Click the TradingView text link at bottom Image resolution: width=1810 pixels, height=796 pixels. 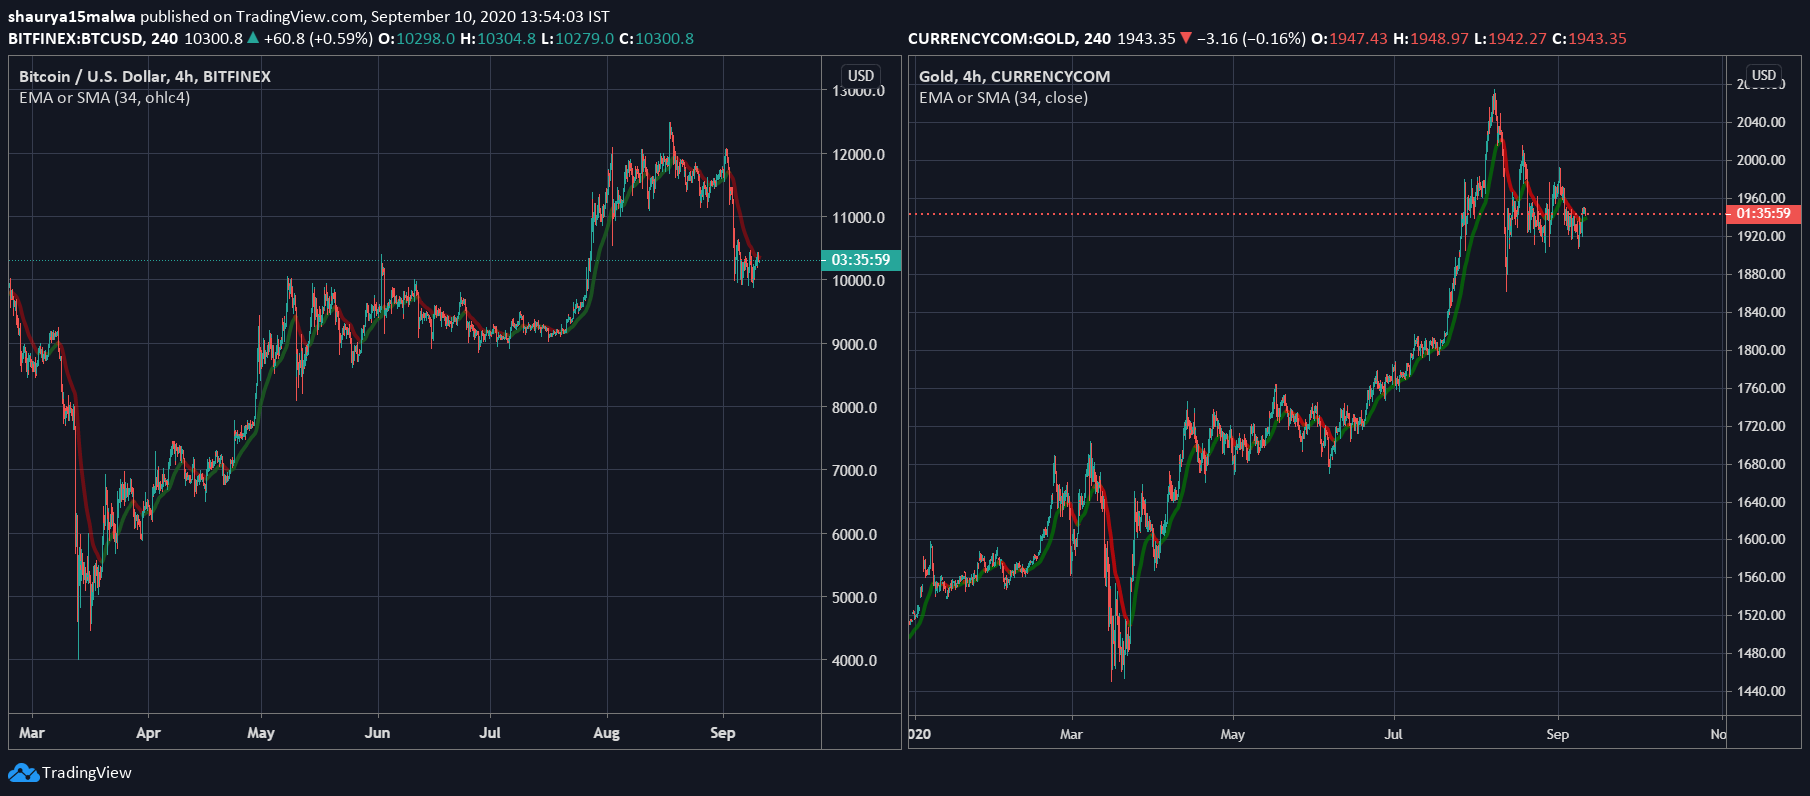tap(87, 773)
